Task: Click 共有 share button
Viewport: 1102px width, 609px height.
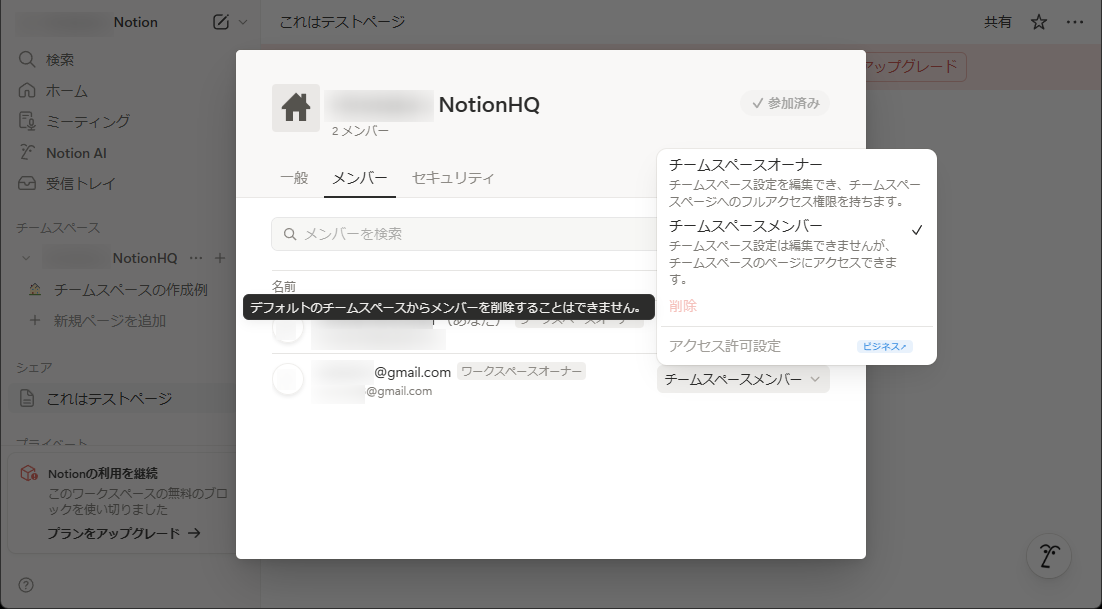Action: (997, 22)
